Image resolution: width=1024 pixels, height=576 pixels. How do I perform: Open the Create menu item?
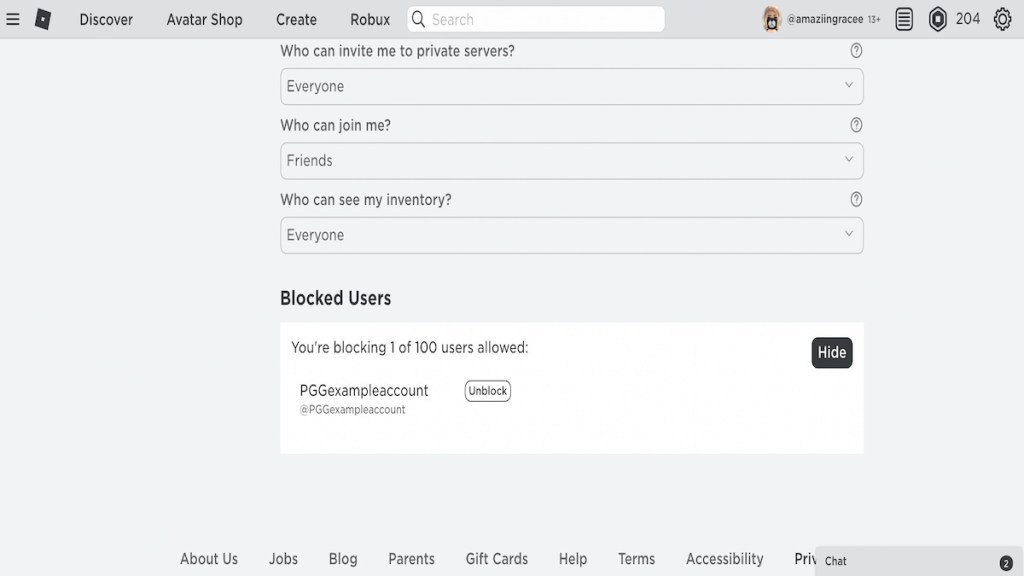[x=296, y=19]
